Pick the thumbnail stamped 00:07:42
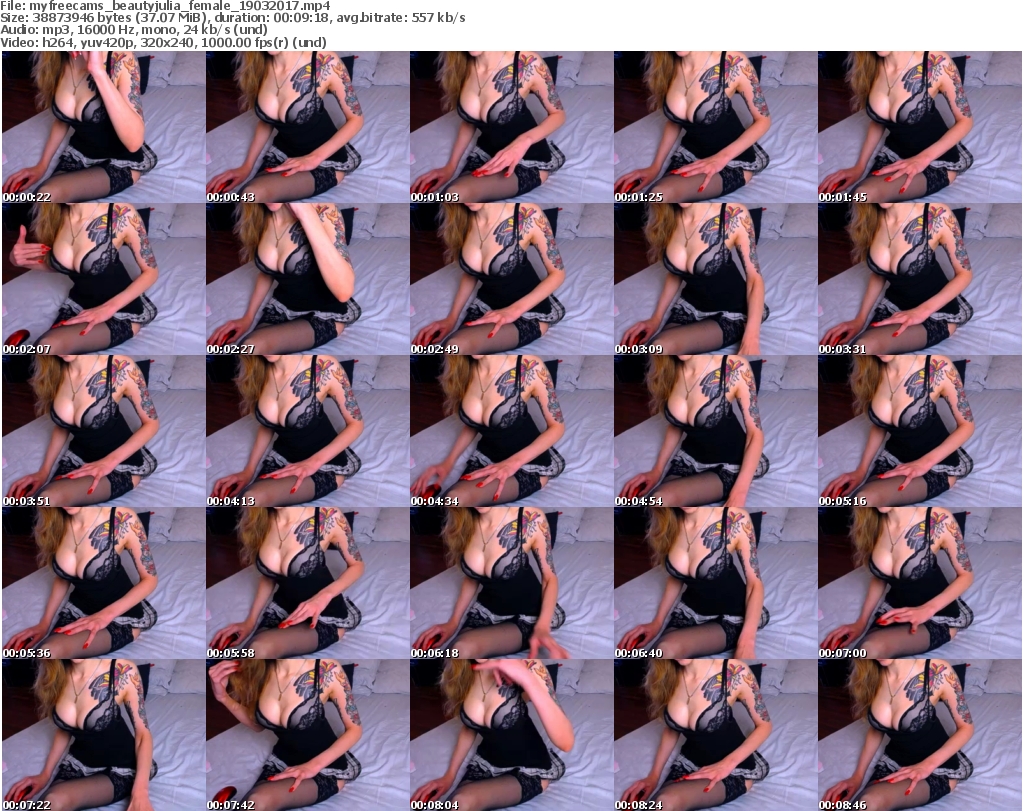The image size is (1024, 811). 308,735
